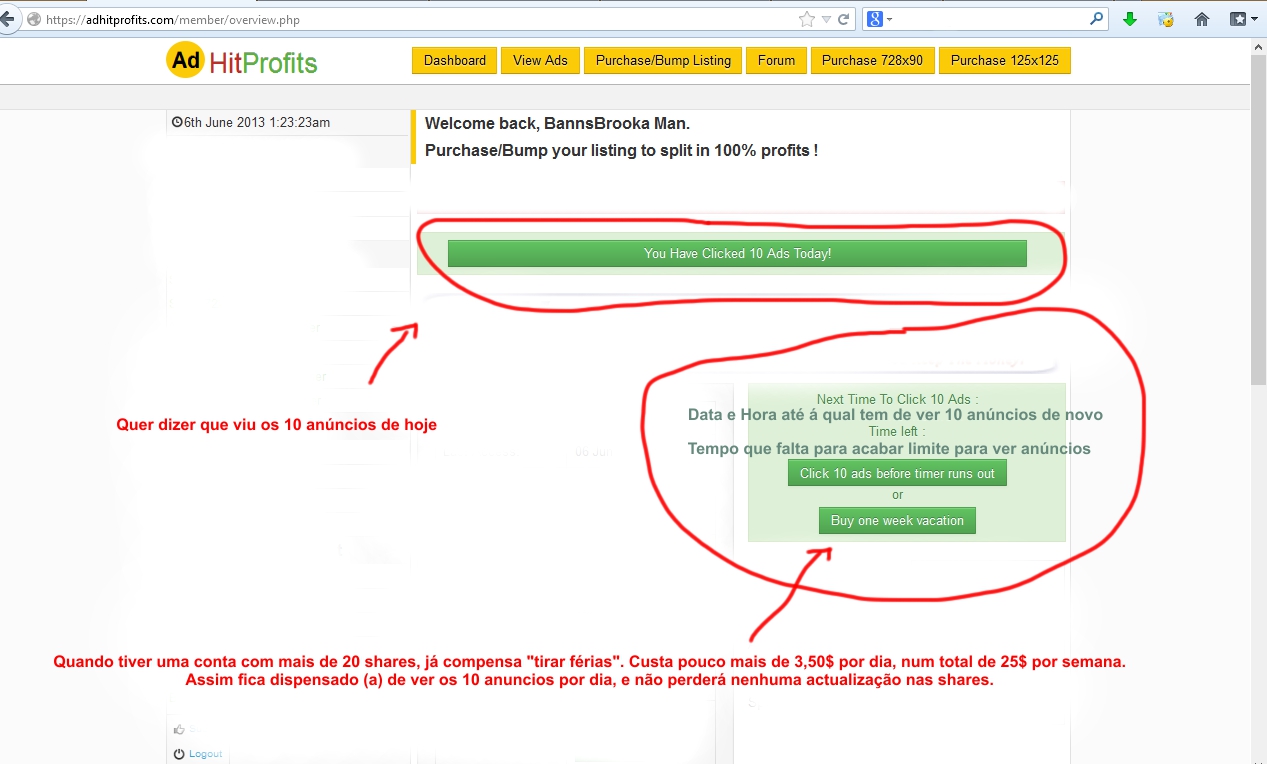Bookmark page with the star icon

click(x=807, y=19)
